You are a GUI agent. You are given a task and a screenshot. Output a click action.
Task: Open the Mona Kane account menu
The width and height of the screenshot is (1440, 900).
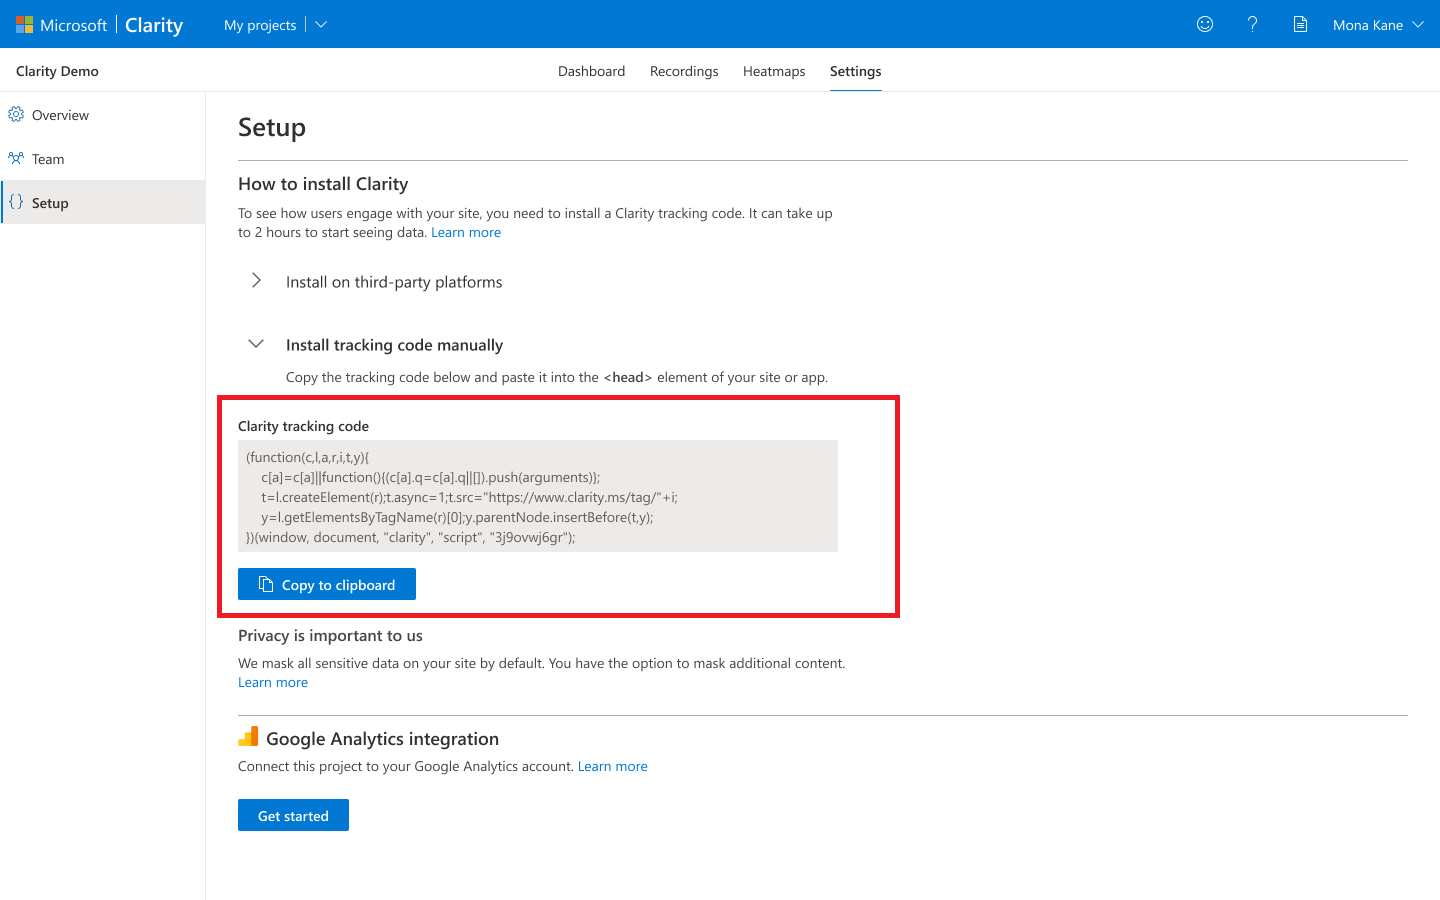click(x=1378, y=25)
